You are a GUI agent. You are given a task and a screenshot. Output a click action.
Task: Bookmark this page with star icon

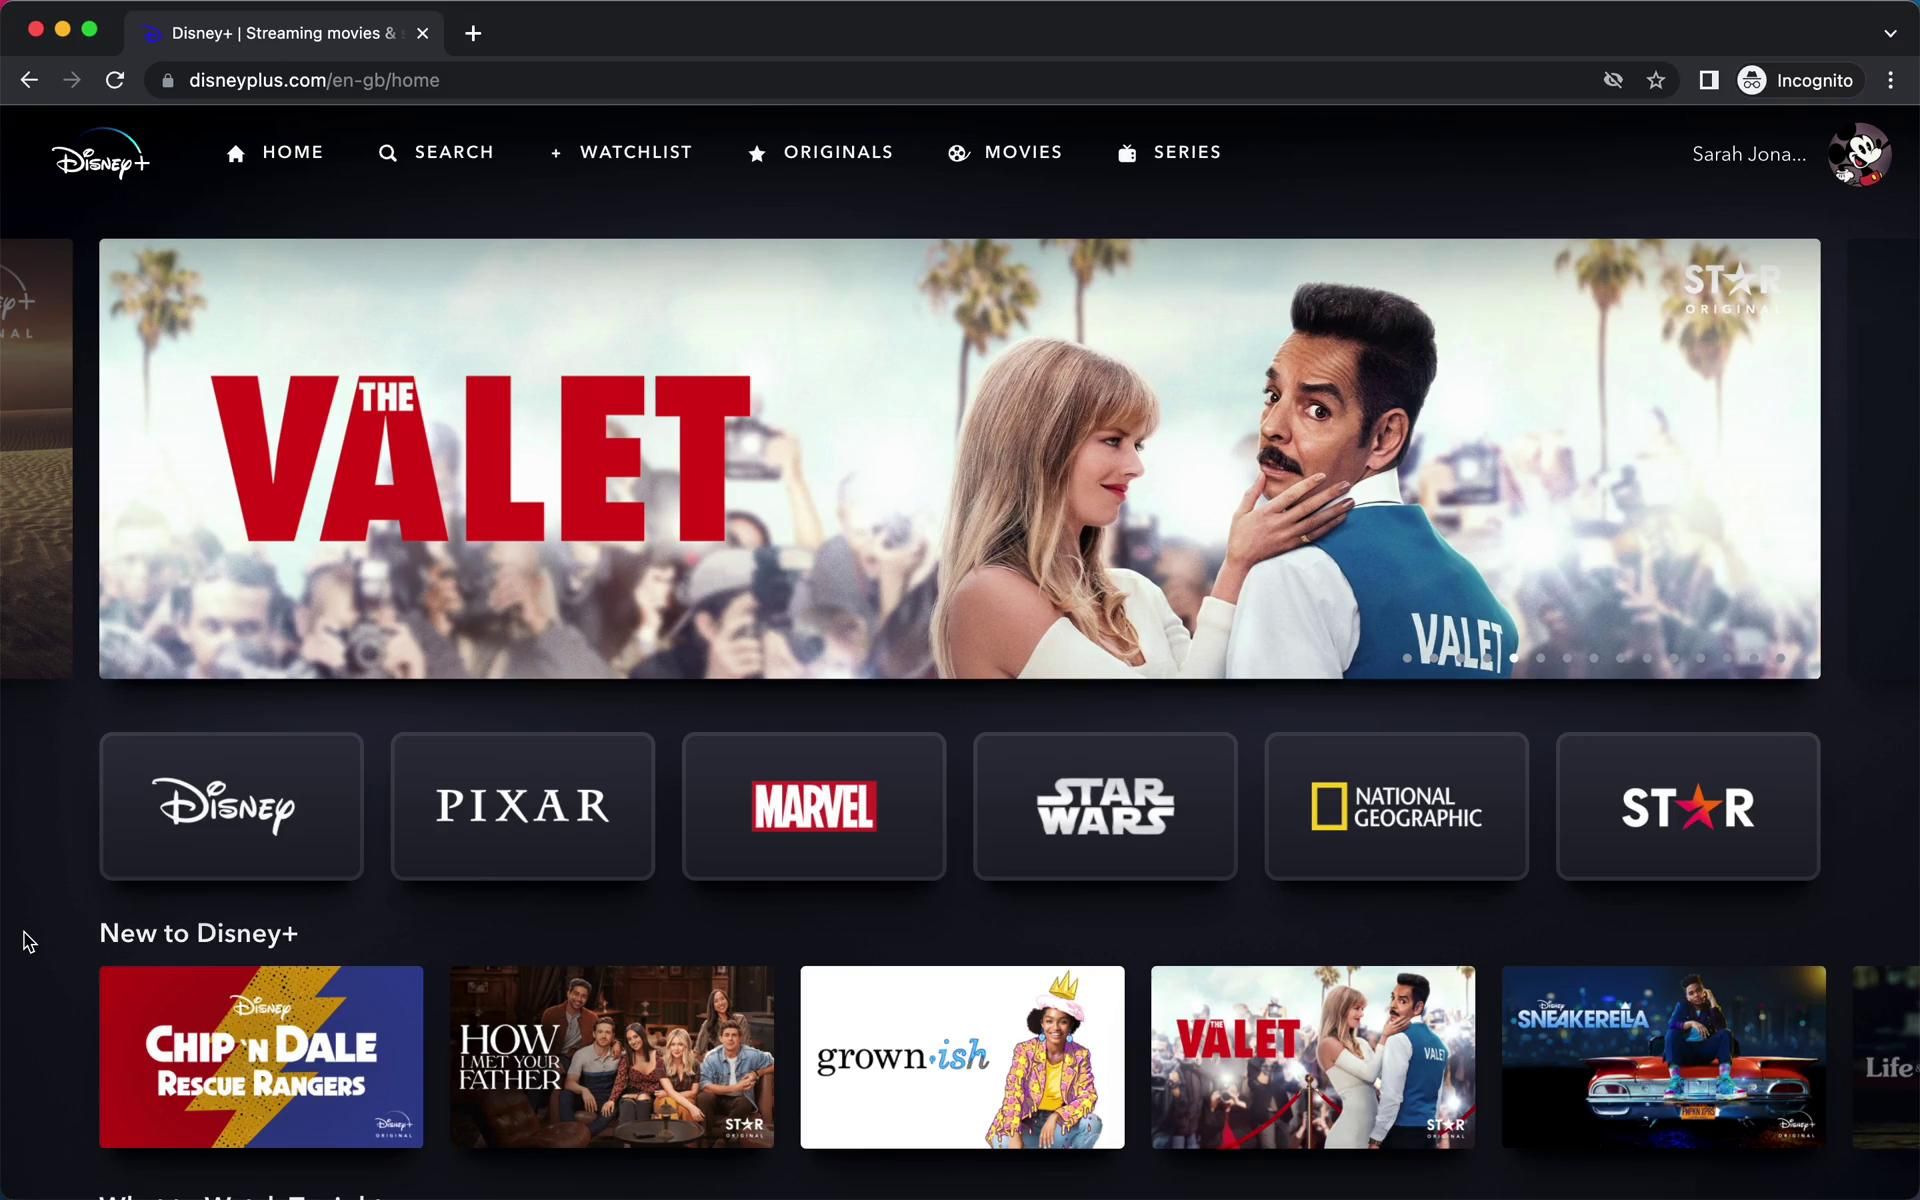click(x=1656, y=80)
